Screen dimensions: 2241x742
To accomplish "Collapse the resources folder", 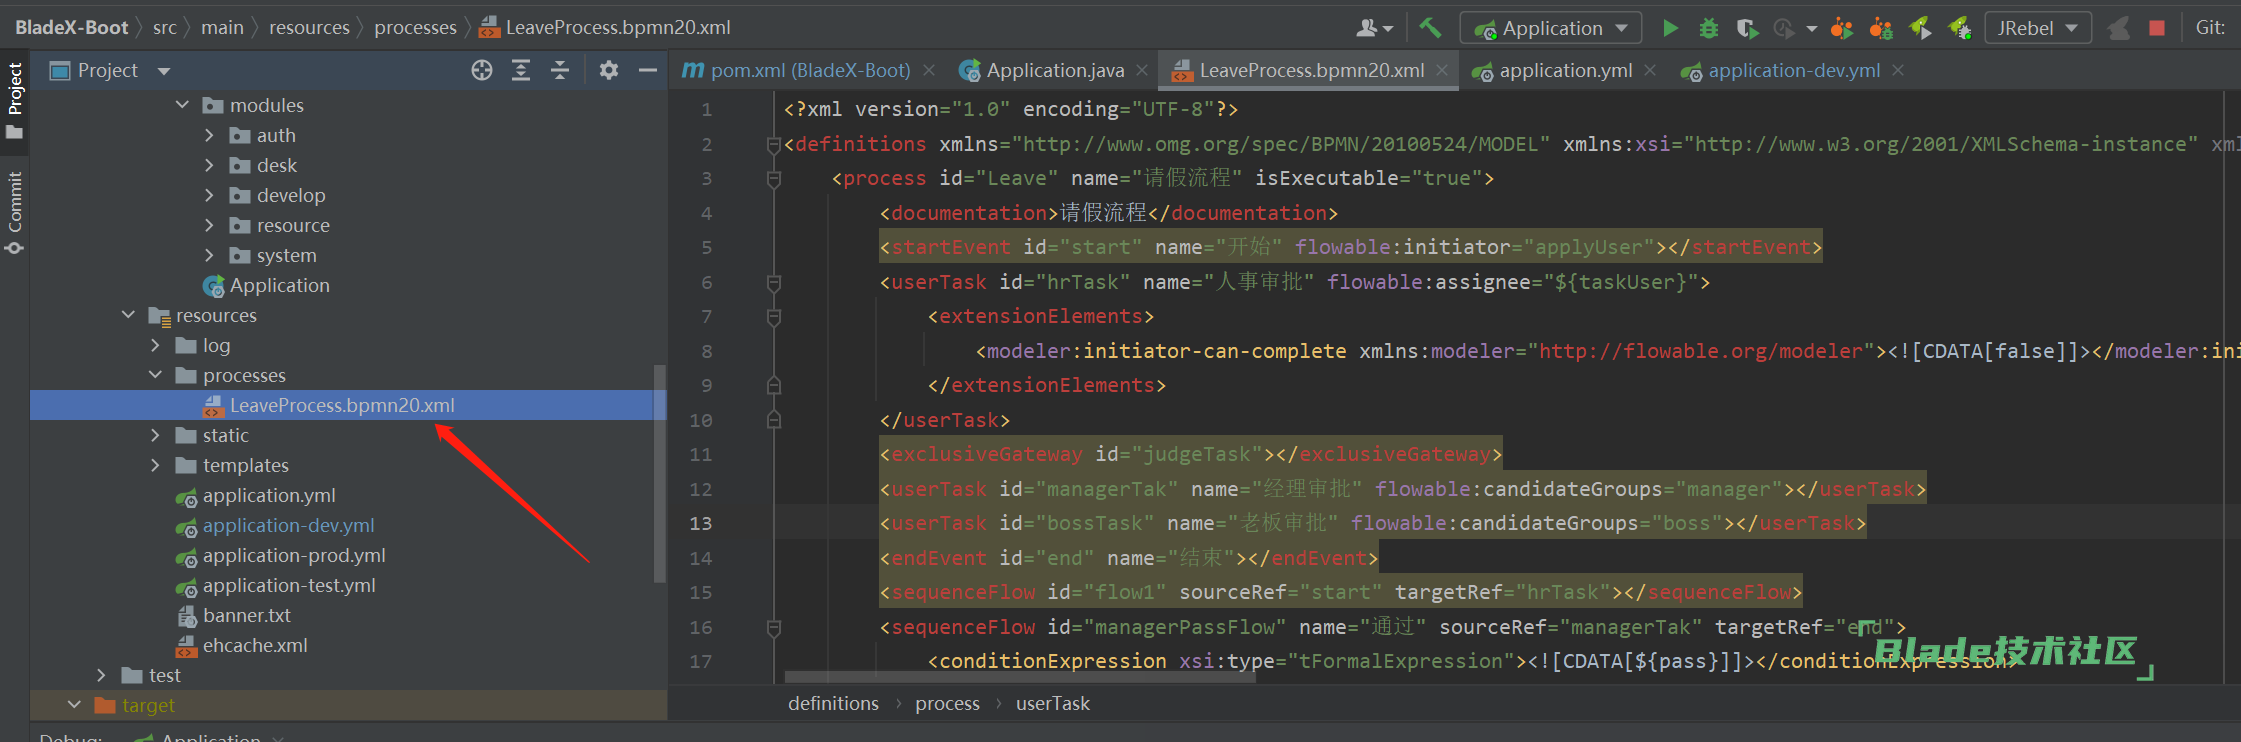I will coord(128,315).
